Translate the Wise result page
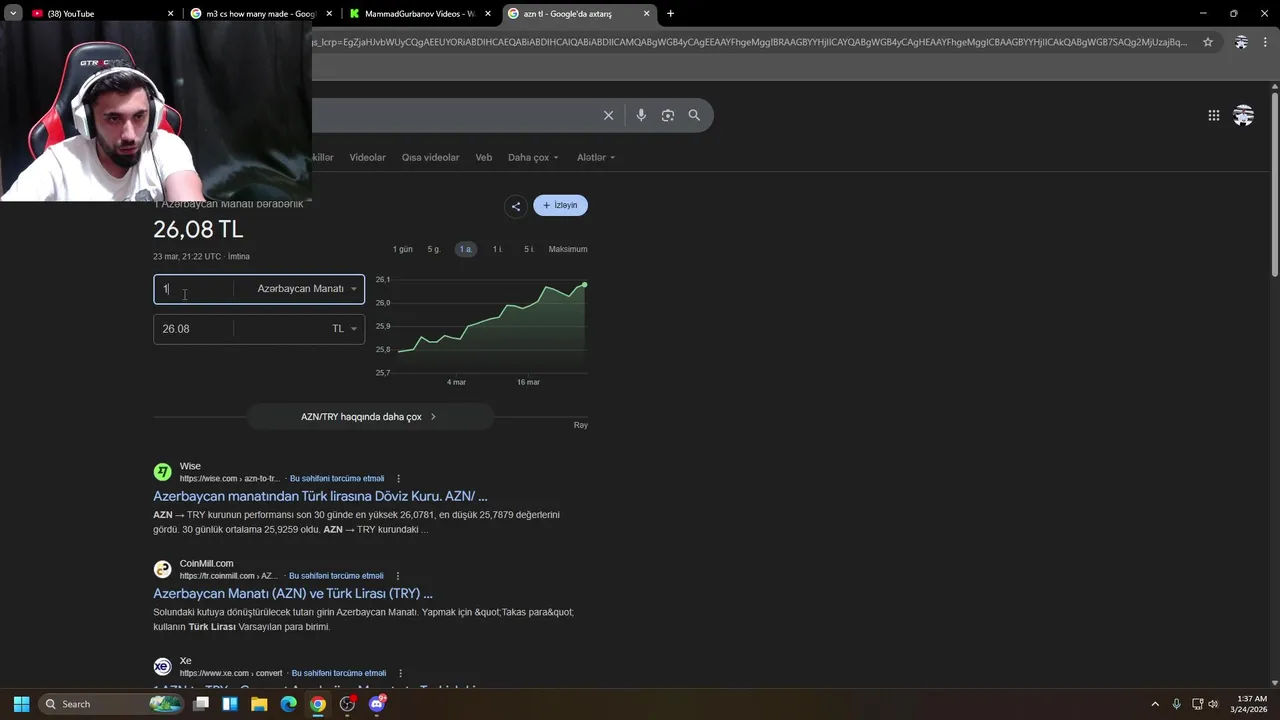Image resolution: width=1280 pixels, height=720 pixels. (x=337, y=479)
